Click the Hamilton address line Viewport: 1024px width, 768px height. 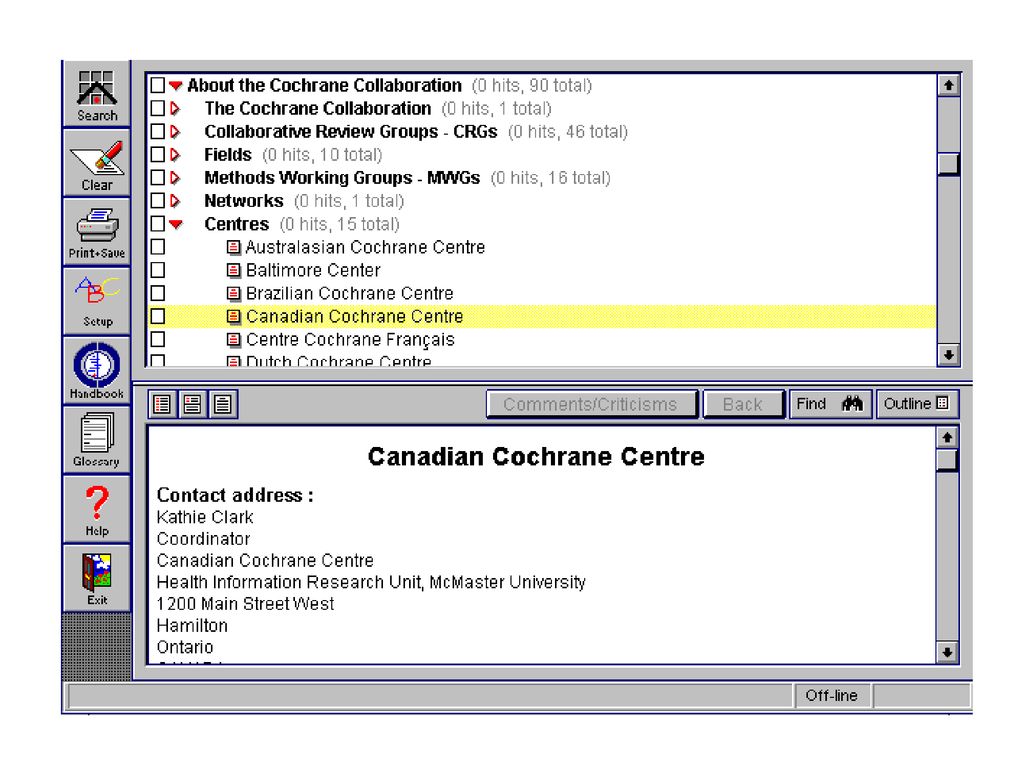tap(192, 626)
